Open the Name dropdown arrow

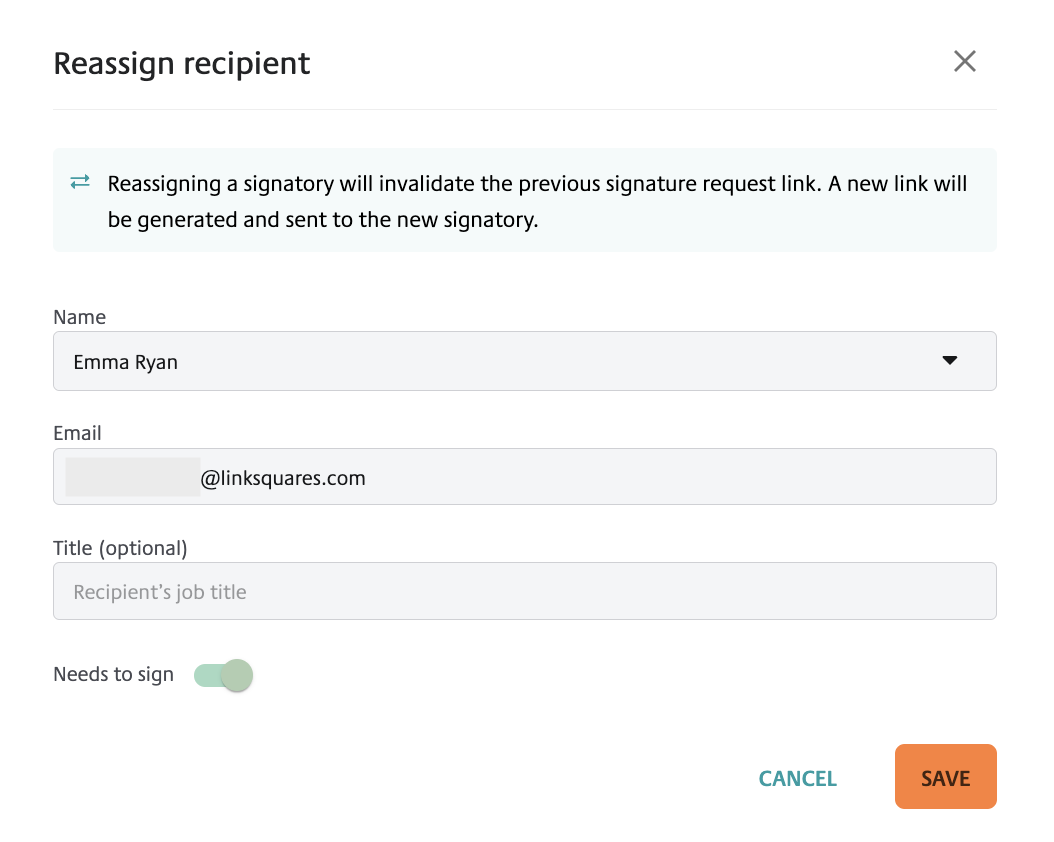click(x=949, y=361)
